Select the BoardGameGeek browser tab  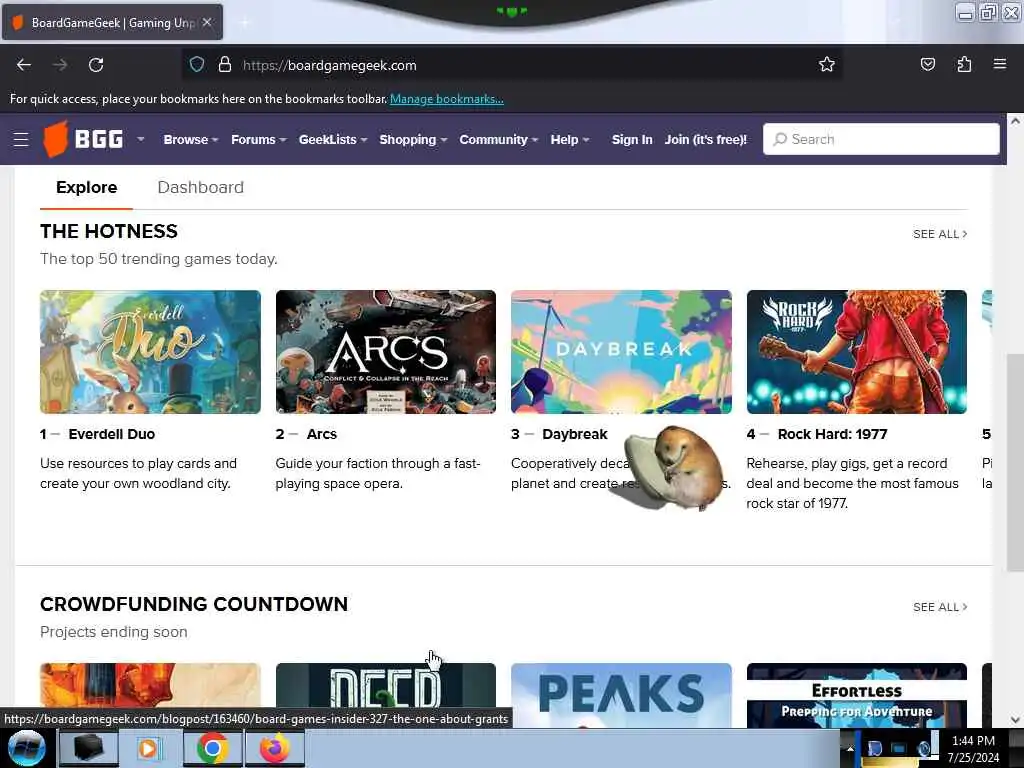tap(112, 22)
